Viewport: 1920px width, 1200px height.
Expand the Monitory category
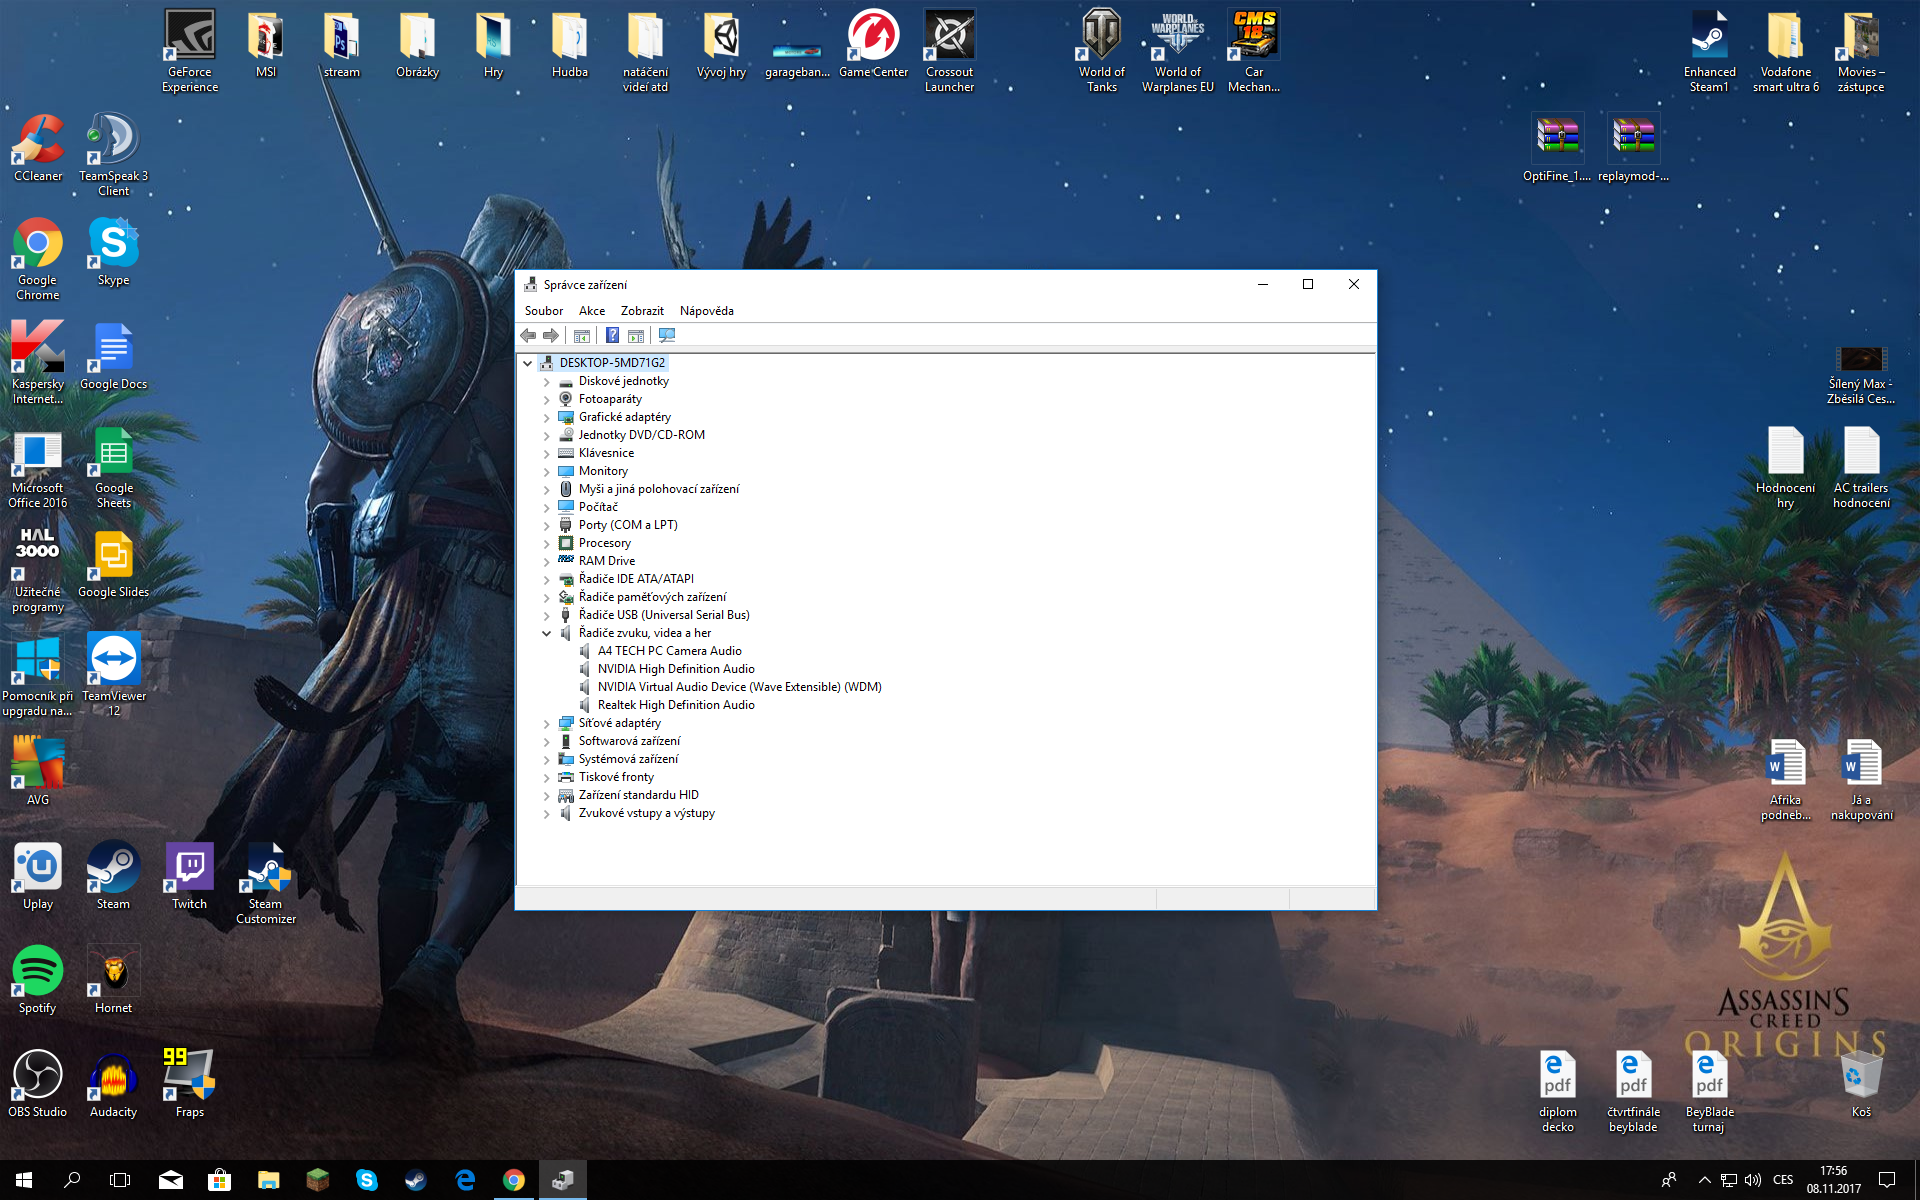pos(547,471)
